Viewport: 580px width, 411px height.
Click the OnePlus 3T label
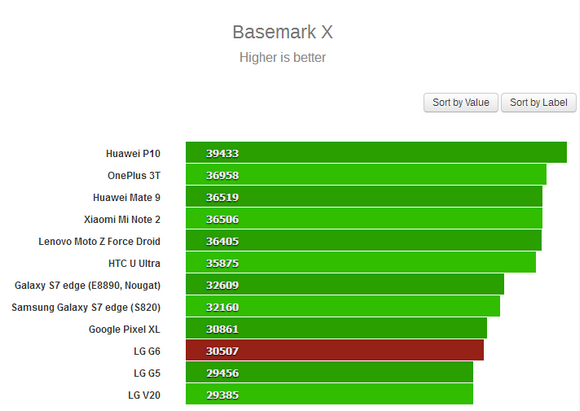[134, 175]
